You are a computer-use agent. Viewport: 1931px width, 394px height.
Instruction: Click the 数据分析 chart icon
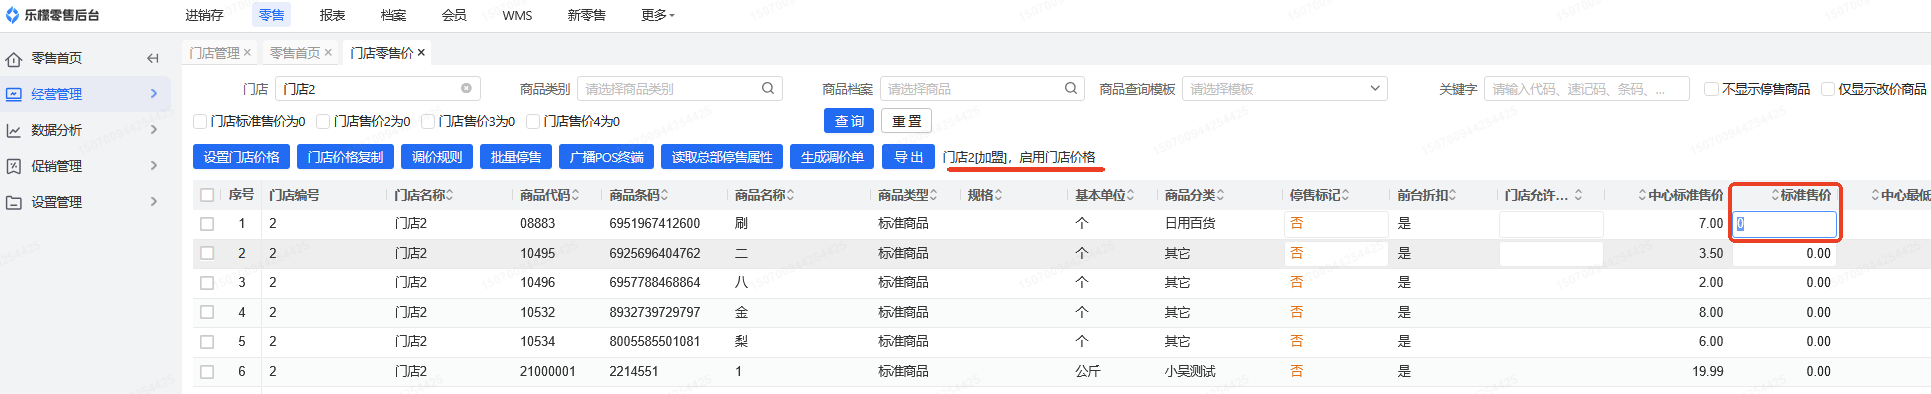click(x=14, y=131)
